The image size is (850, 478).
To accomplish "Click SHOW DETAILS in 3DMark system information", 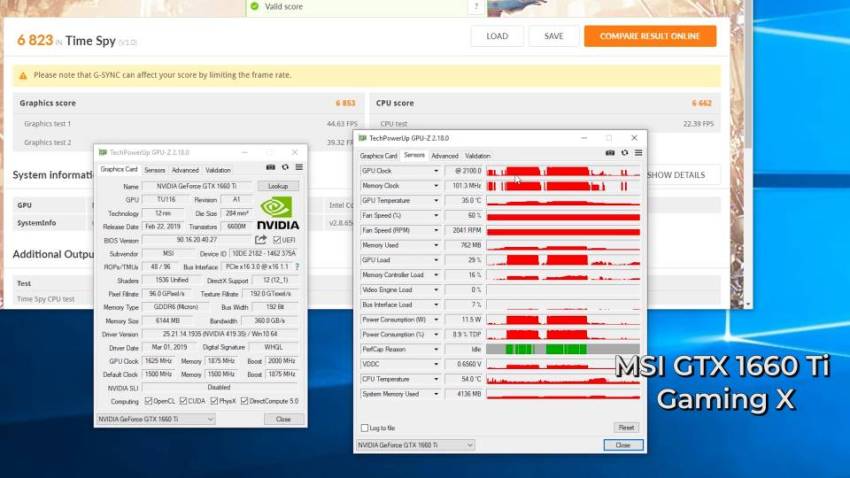I will (x=676, y=175).
